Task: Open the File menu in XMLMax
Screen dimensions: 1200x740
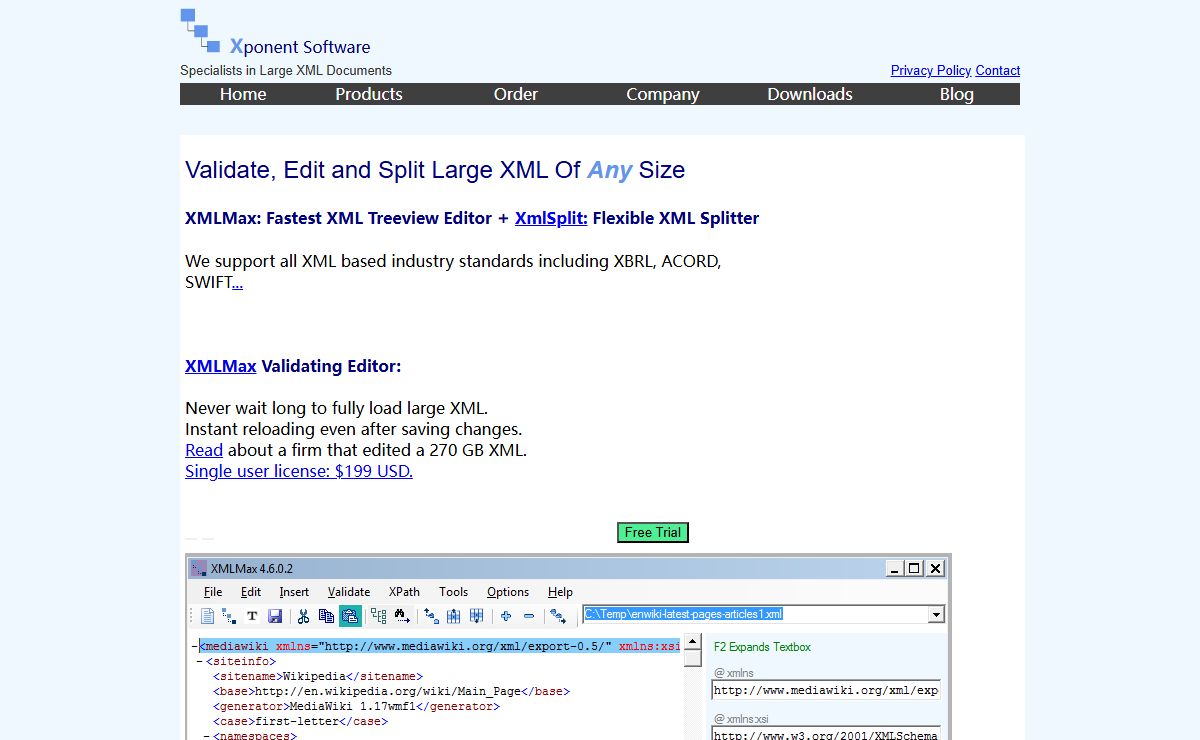Action: coord(213,592)
